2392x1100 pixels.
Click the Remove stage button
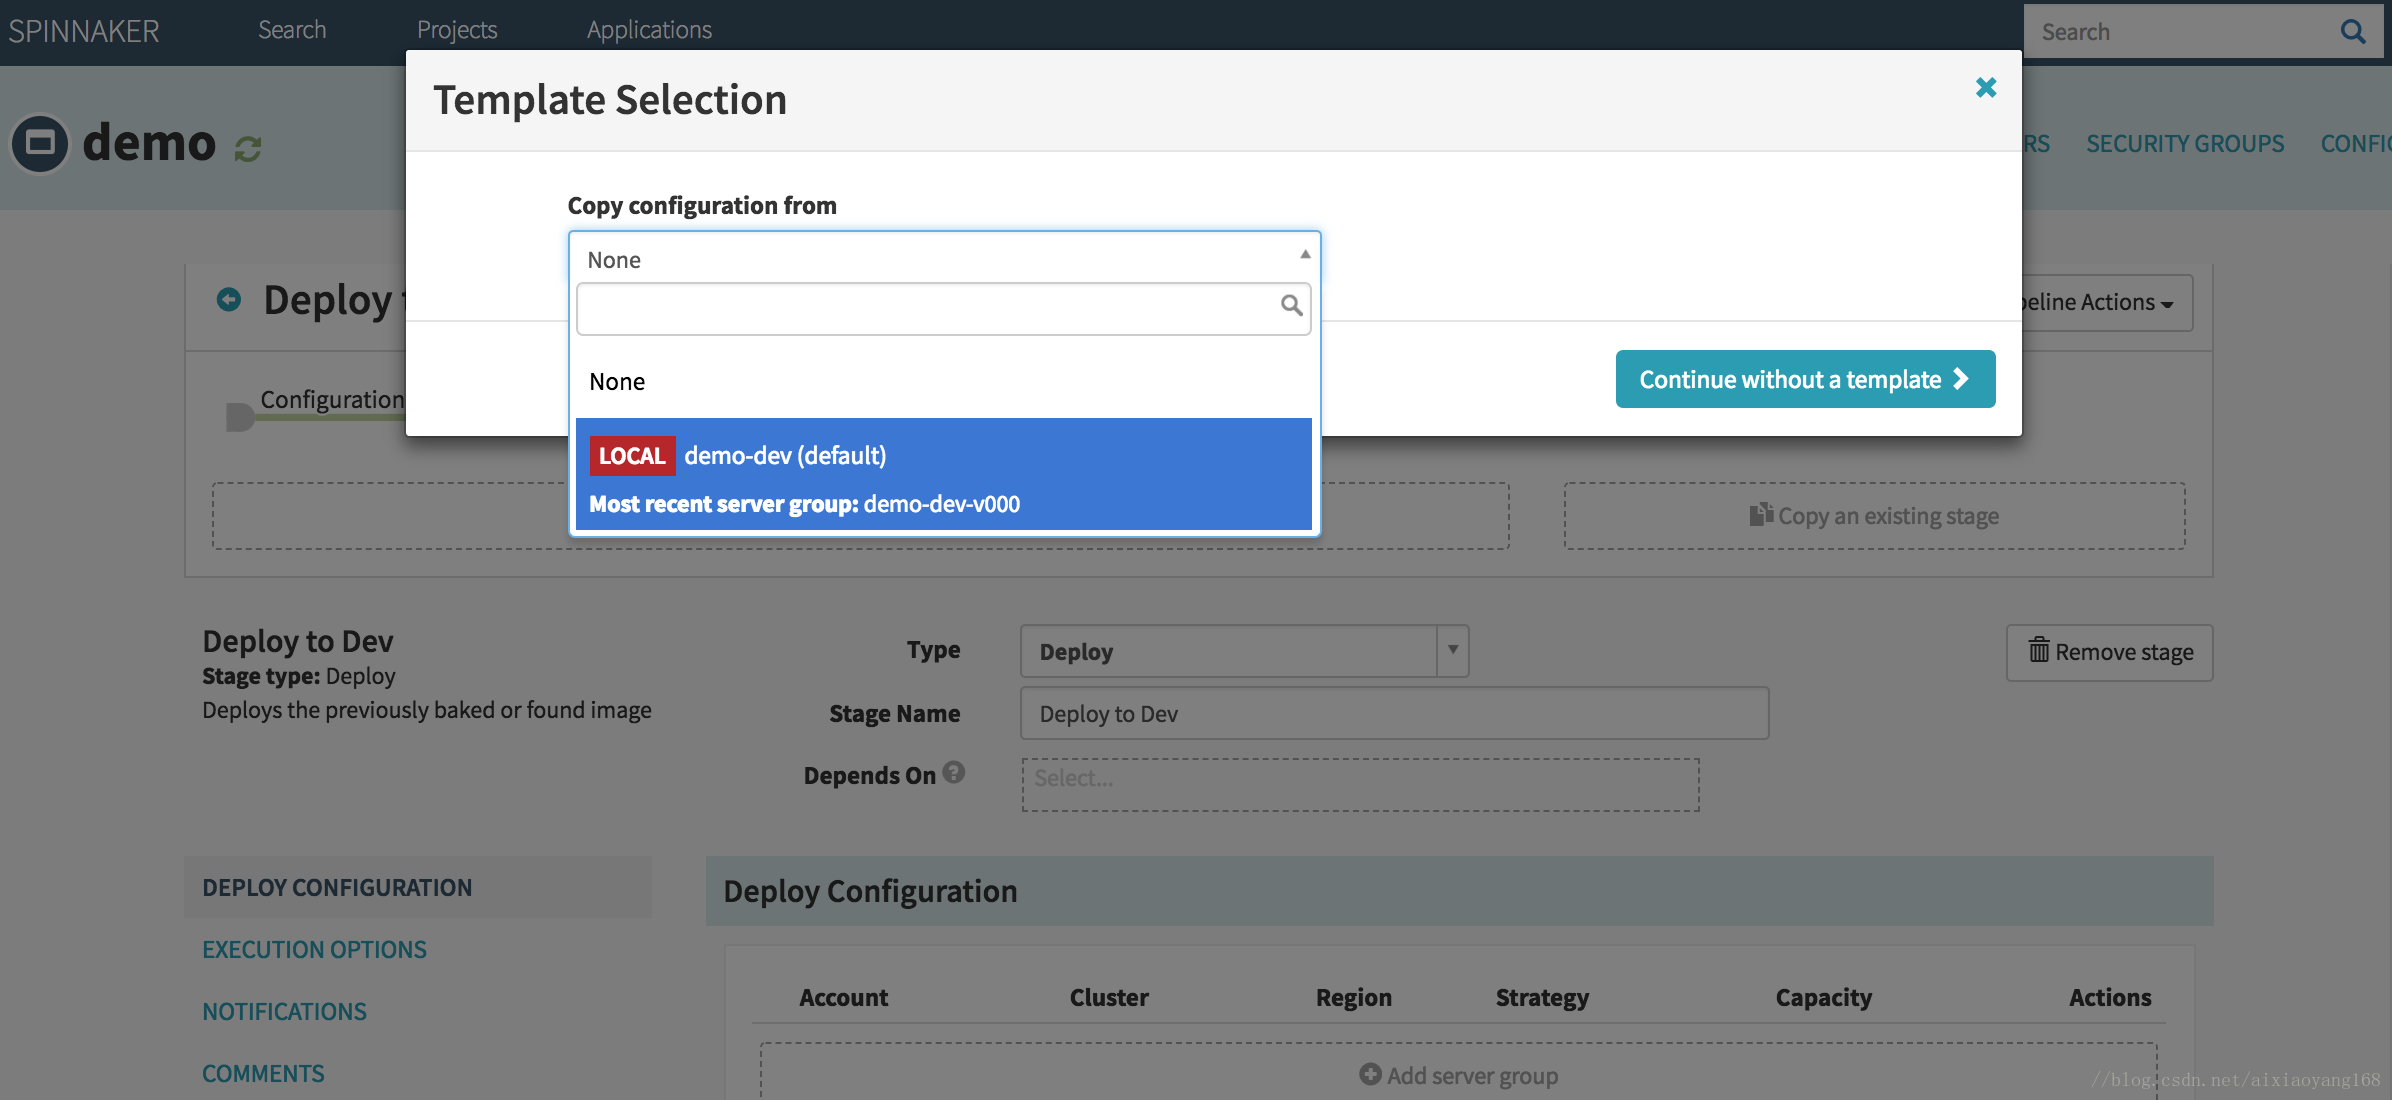(x=2110, y=652)
